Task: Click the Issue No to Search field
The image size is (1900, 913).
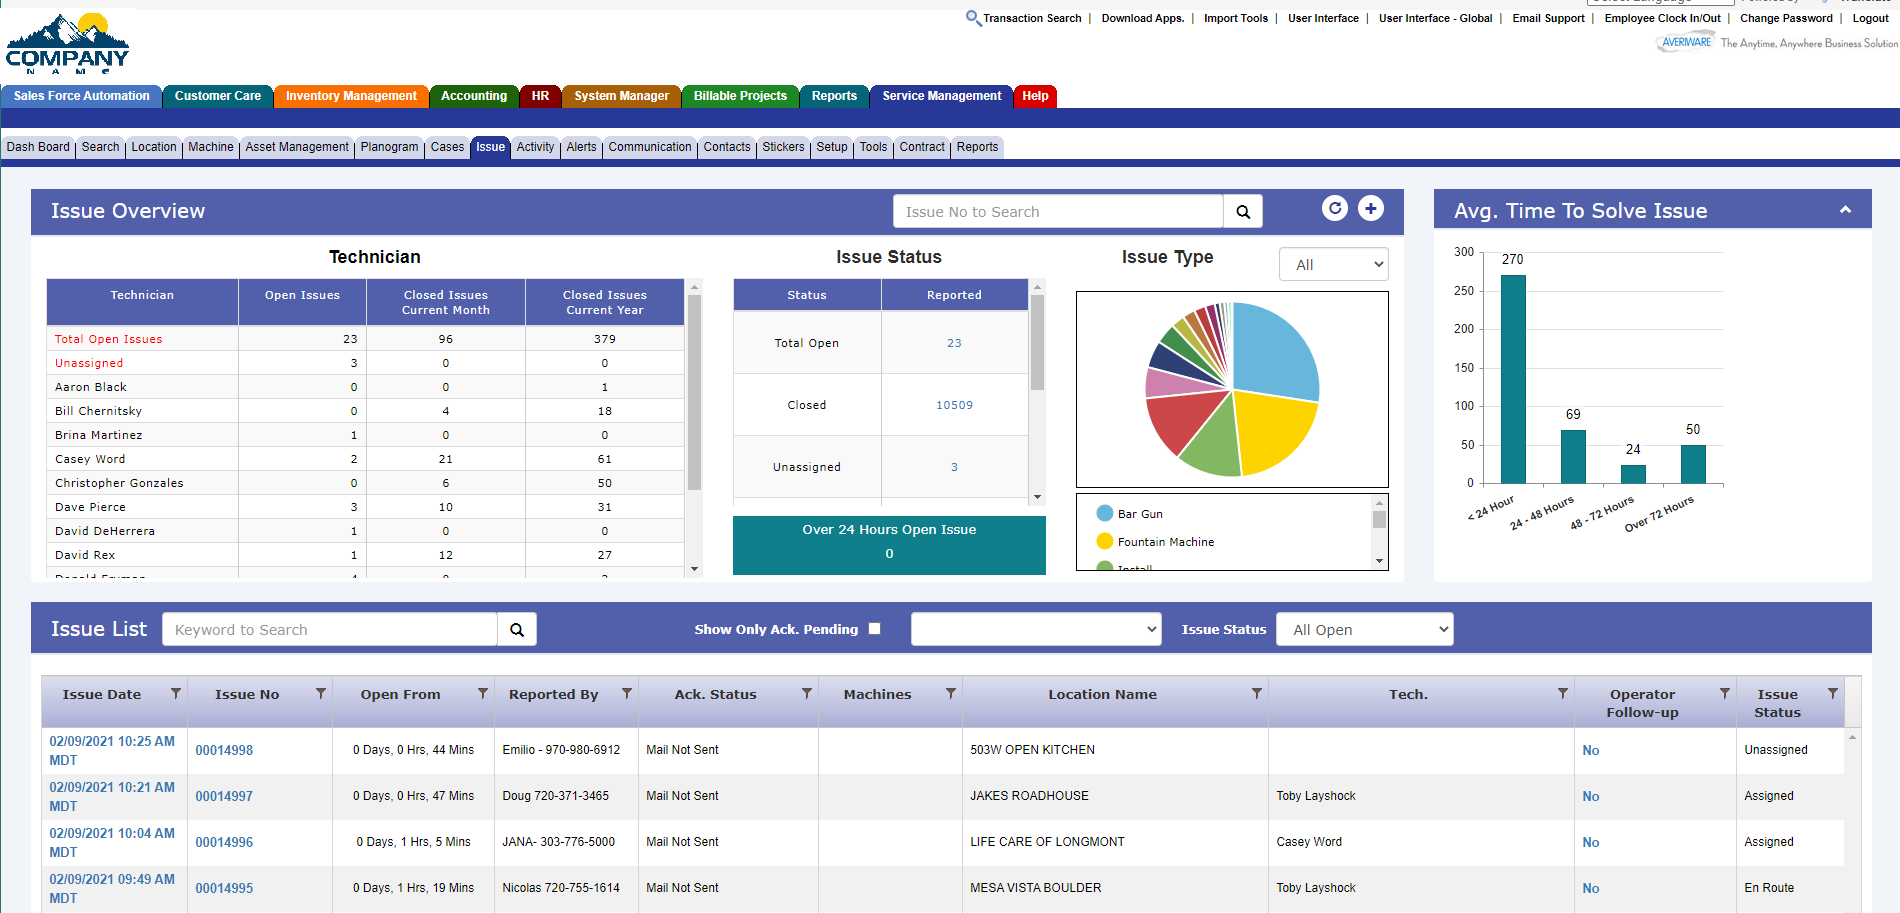Action: pyautogui.click(x=1058, y=212)
